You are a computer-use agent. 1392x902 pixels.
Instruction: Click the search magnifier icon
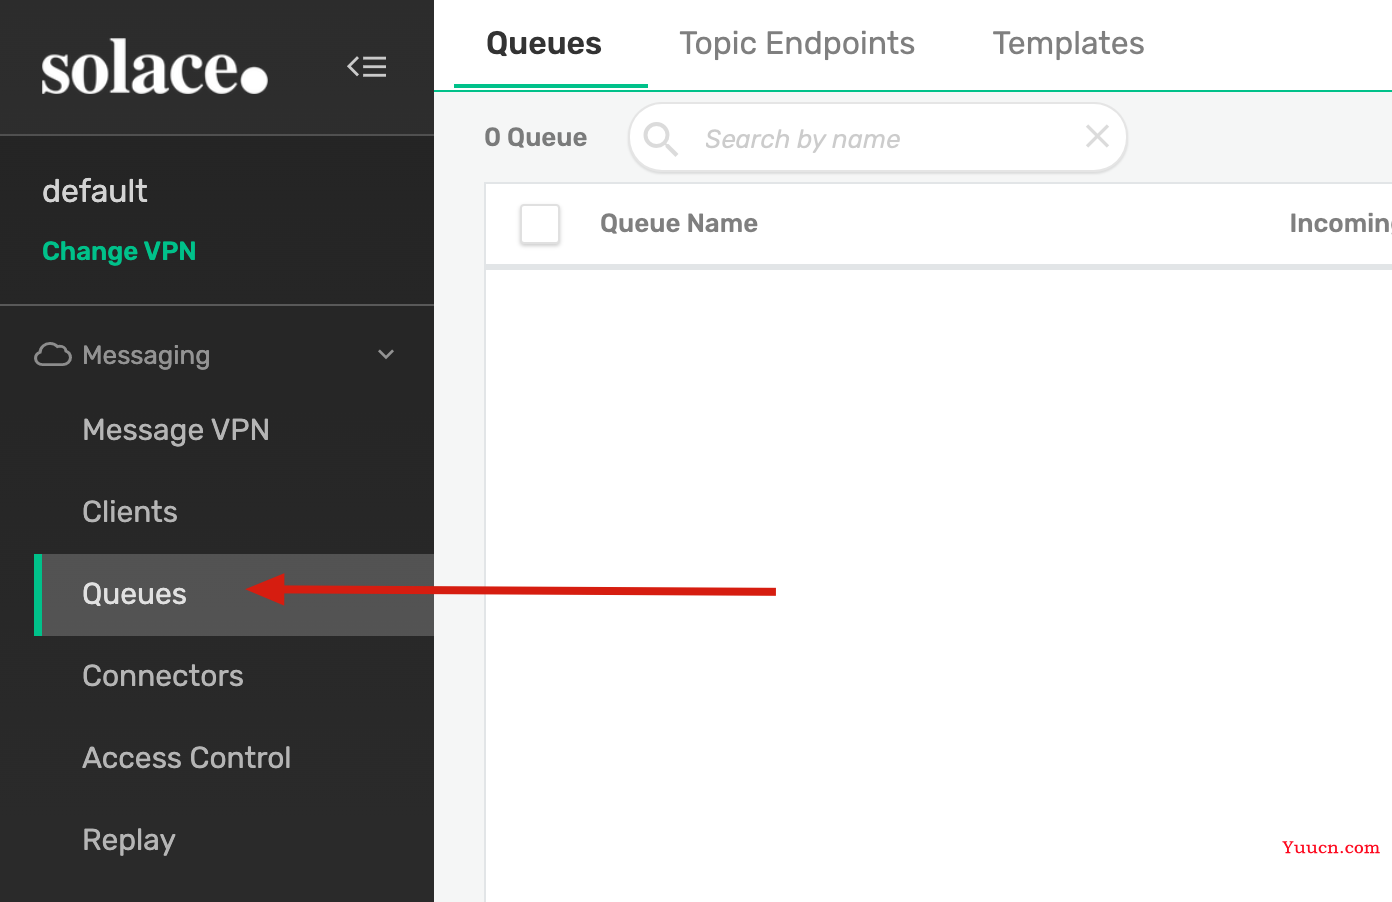(x=661, y=139)
